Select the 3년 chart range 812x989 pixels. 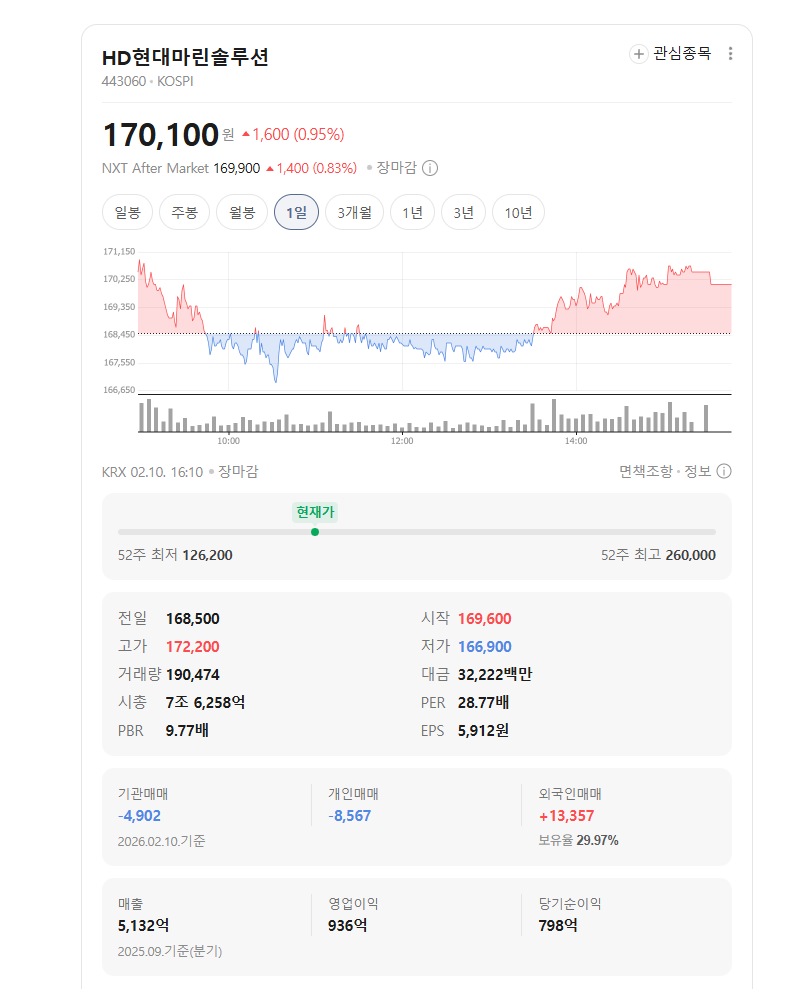[464, 213]
